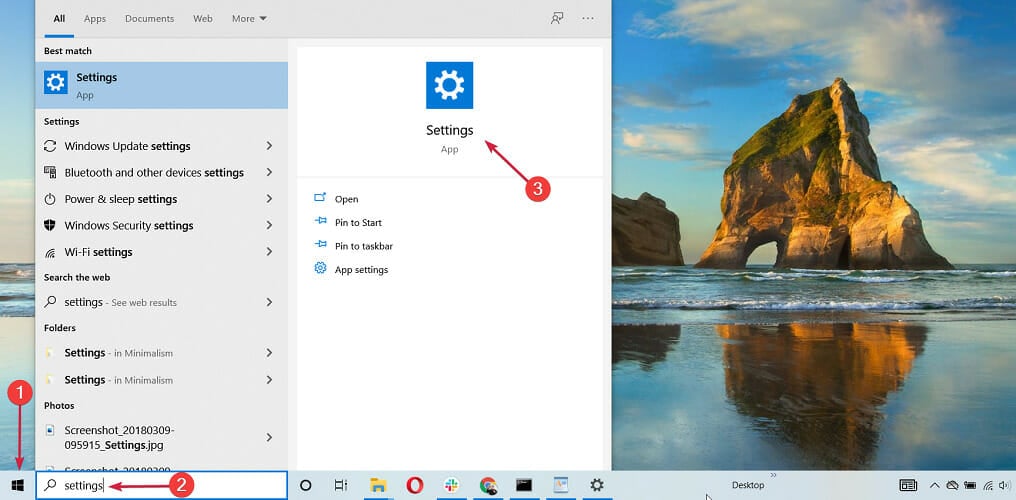Launch Opera browser from the taskbar
Screen dimensions: 1016x500
click(415, 485)
